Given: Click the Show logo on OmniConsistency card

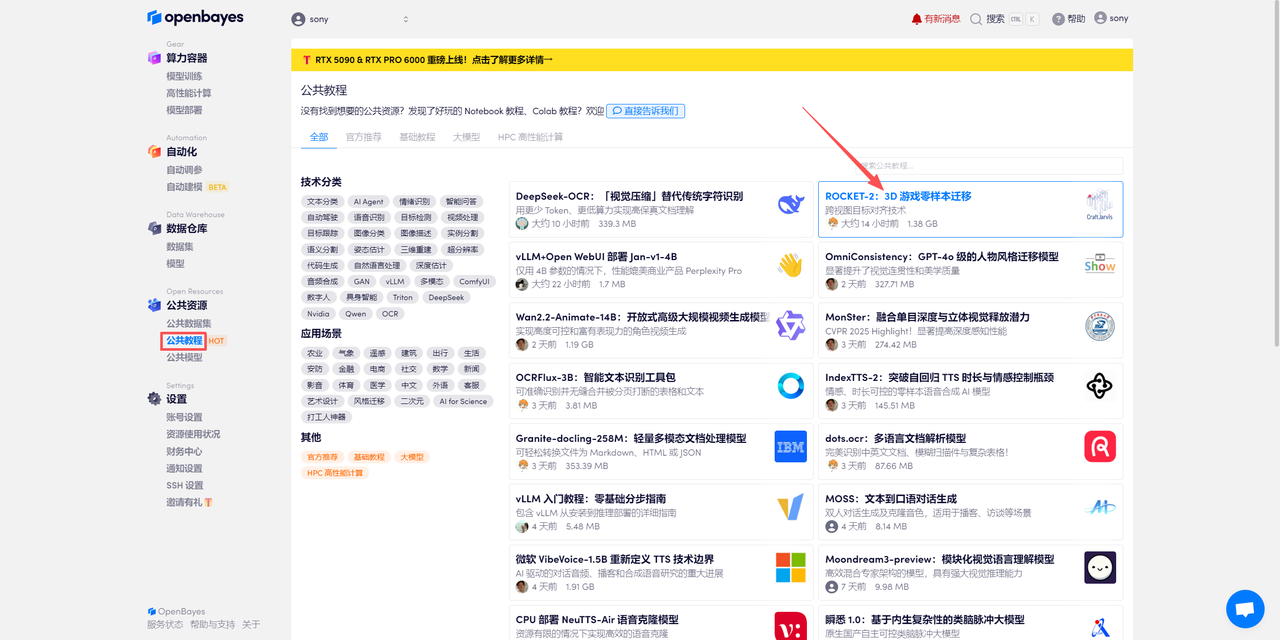Looking at the screenshot, I should point(1100,266).
